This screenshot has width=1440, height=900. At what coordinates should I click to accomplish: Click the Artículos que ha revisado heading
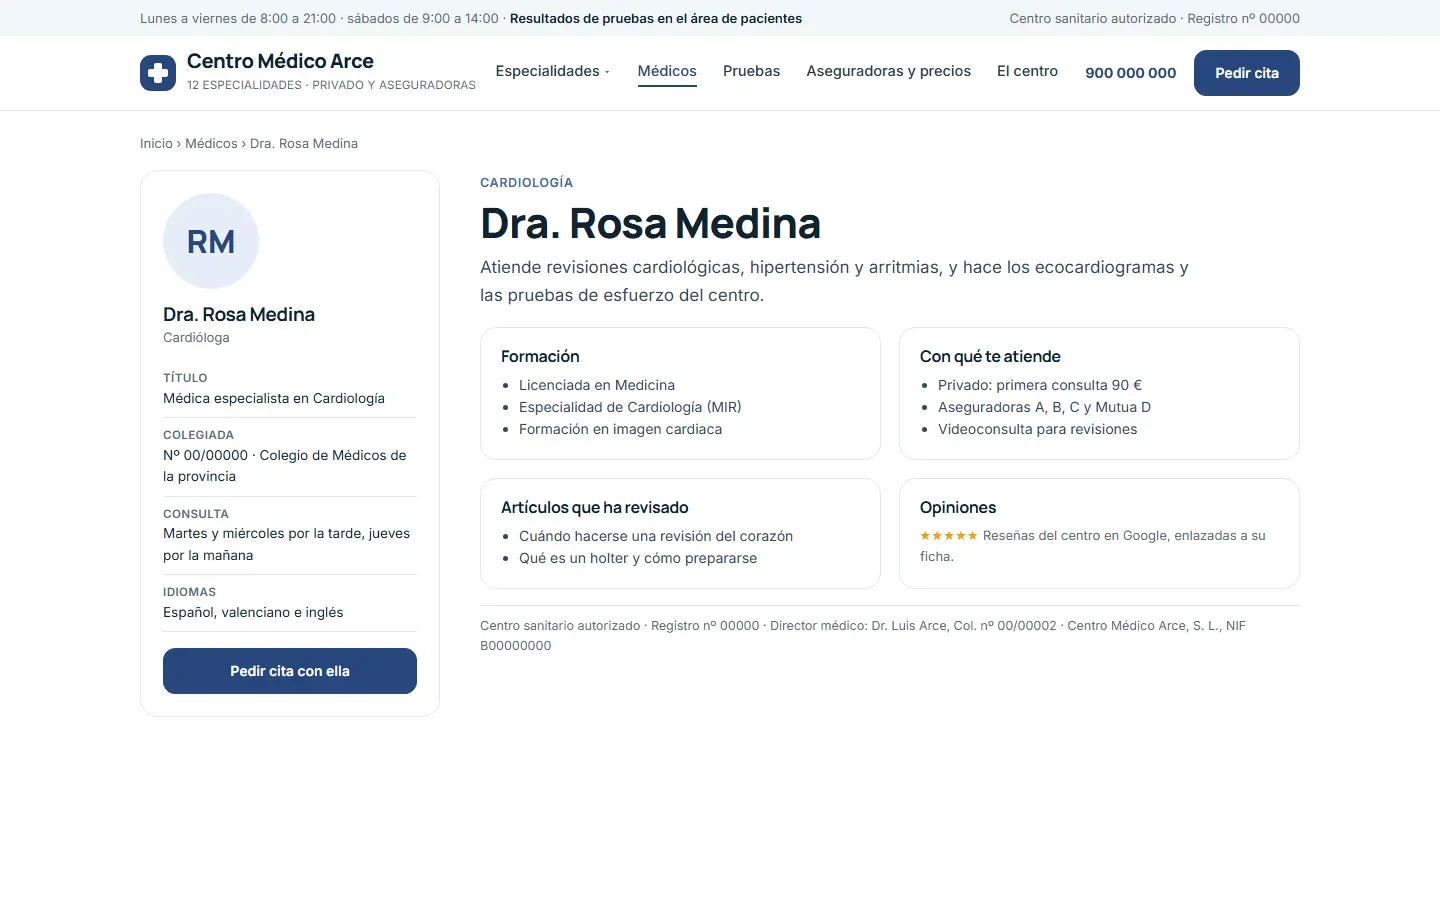tap(595, 507)
